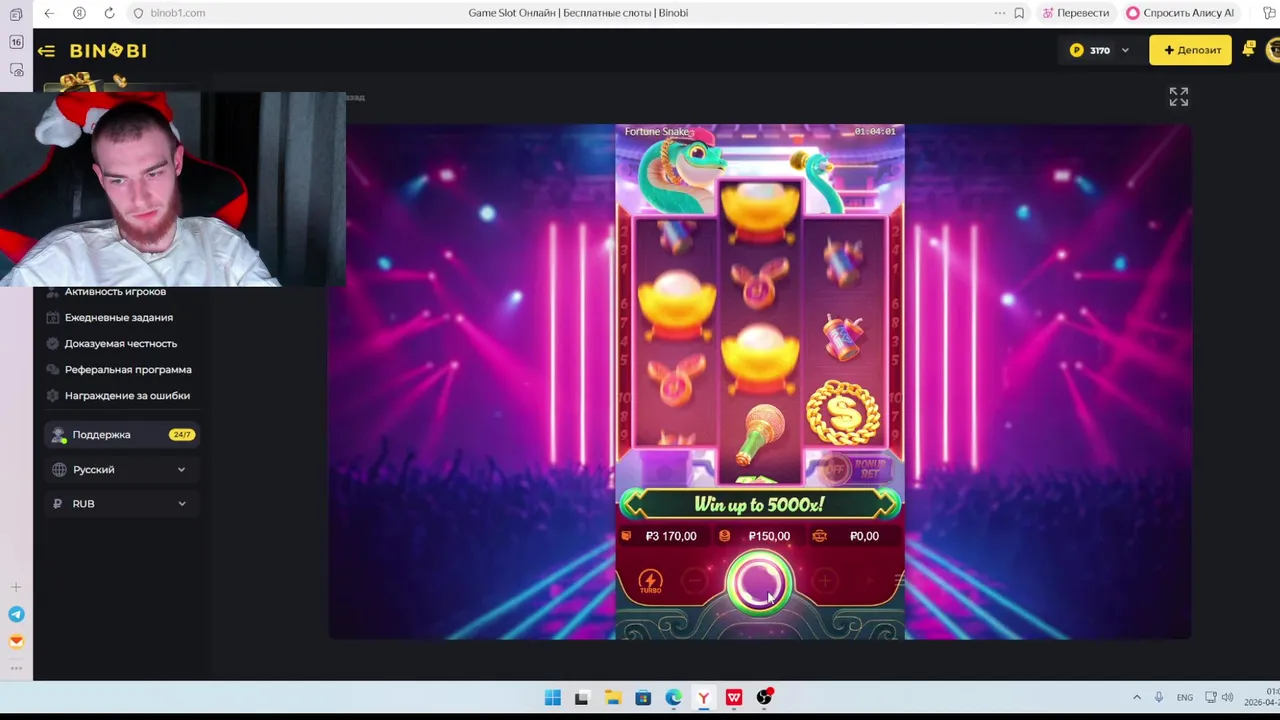Spin the slot with the round button
Viewport: 1280px width, 720px height.
click(x=759, y=582)
